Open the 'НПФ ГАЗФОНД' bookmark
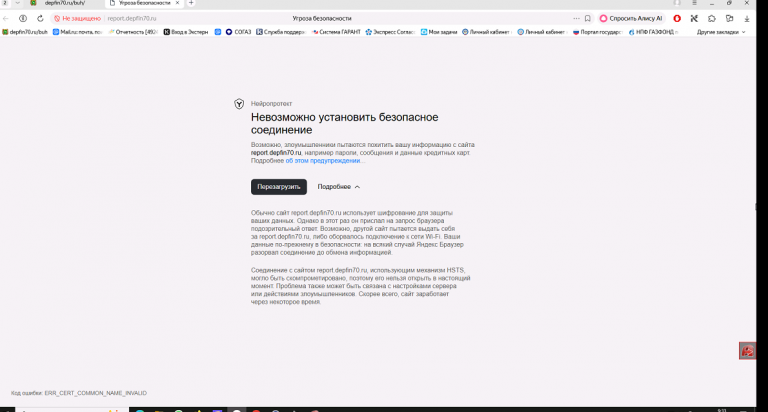This screenshot has height=412, width=768. pyautogui.click(x=653, y=32)
